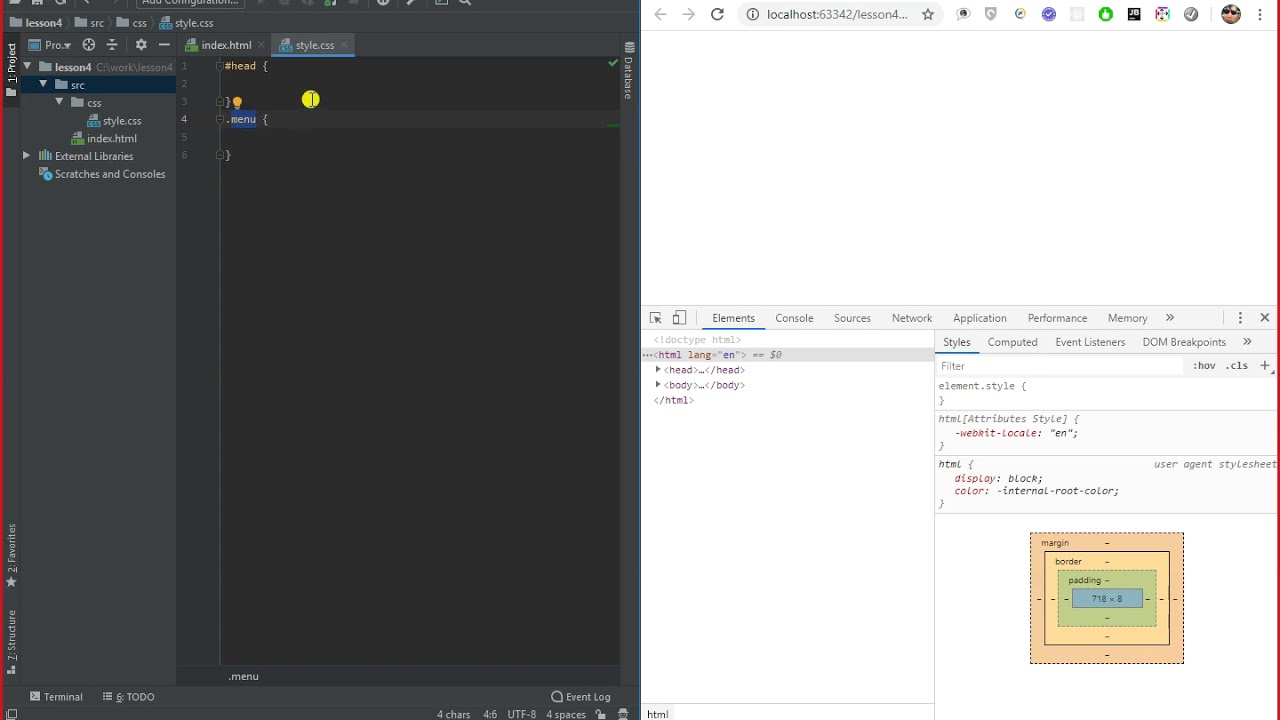
Task: Bookmark page with star icon
Action: tap(928, 14)
